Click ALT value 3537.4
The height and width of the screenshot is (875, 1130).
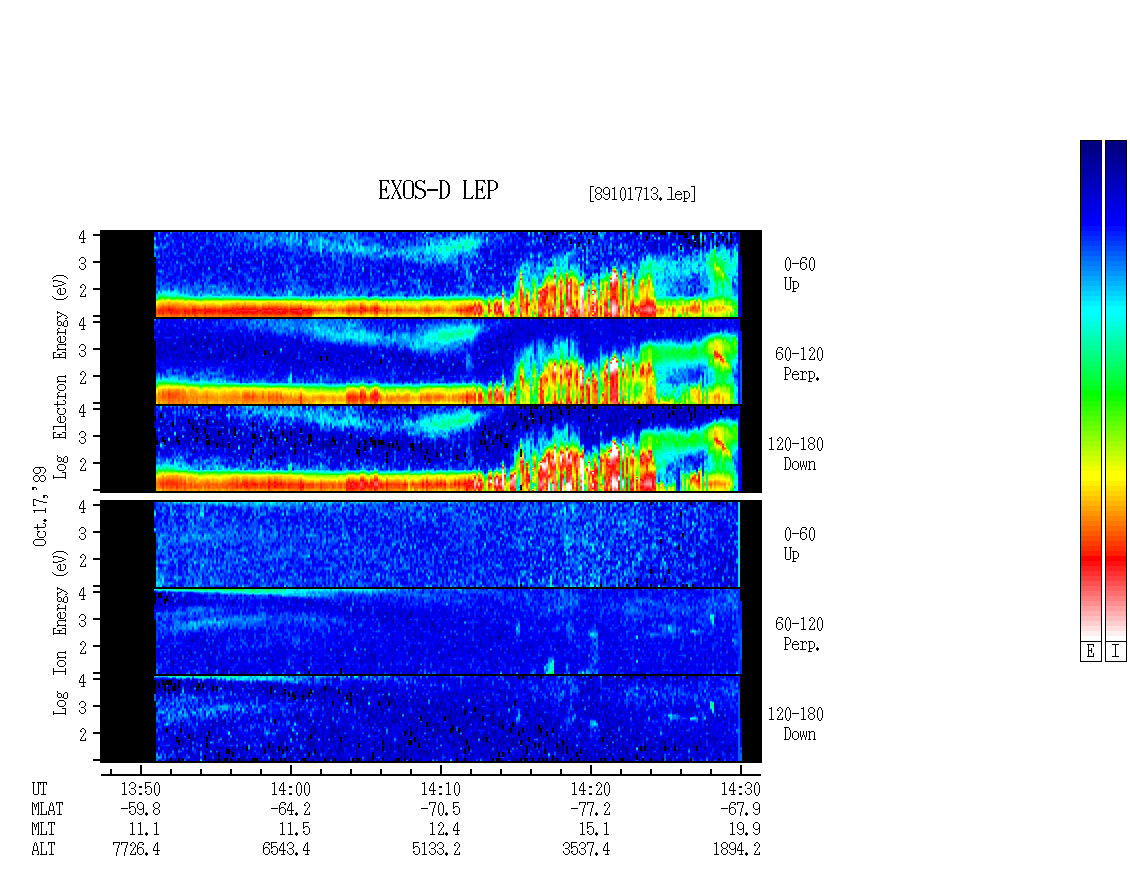point(586,850)
